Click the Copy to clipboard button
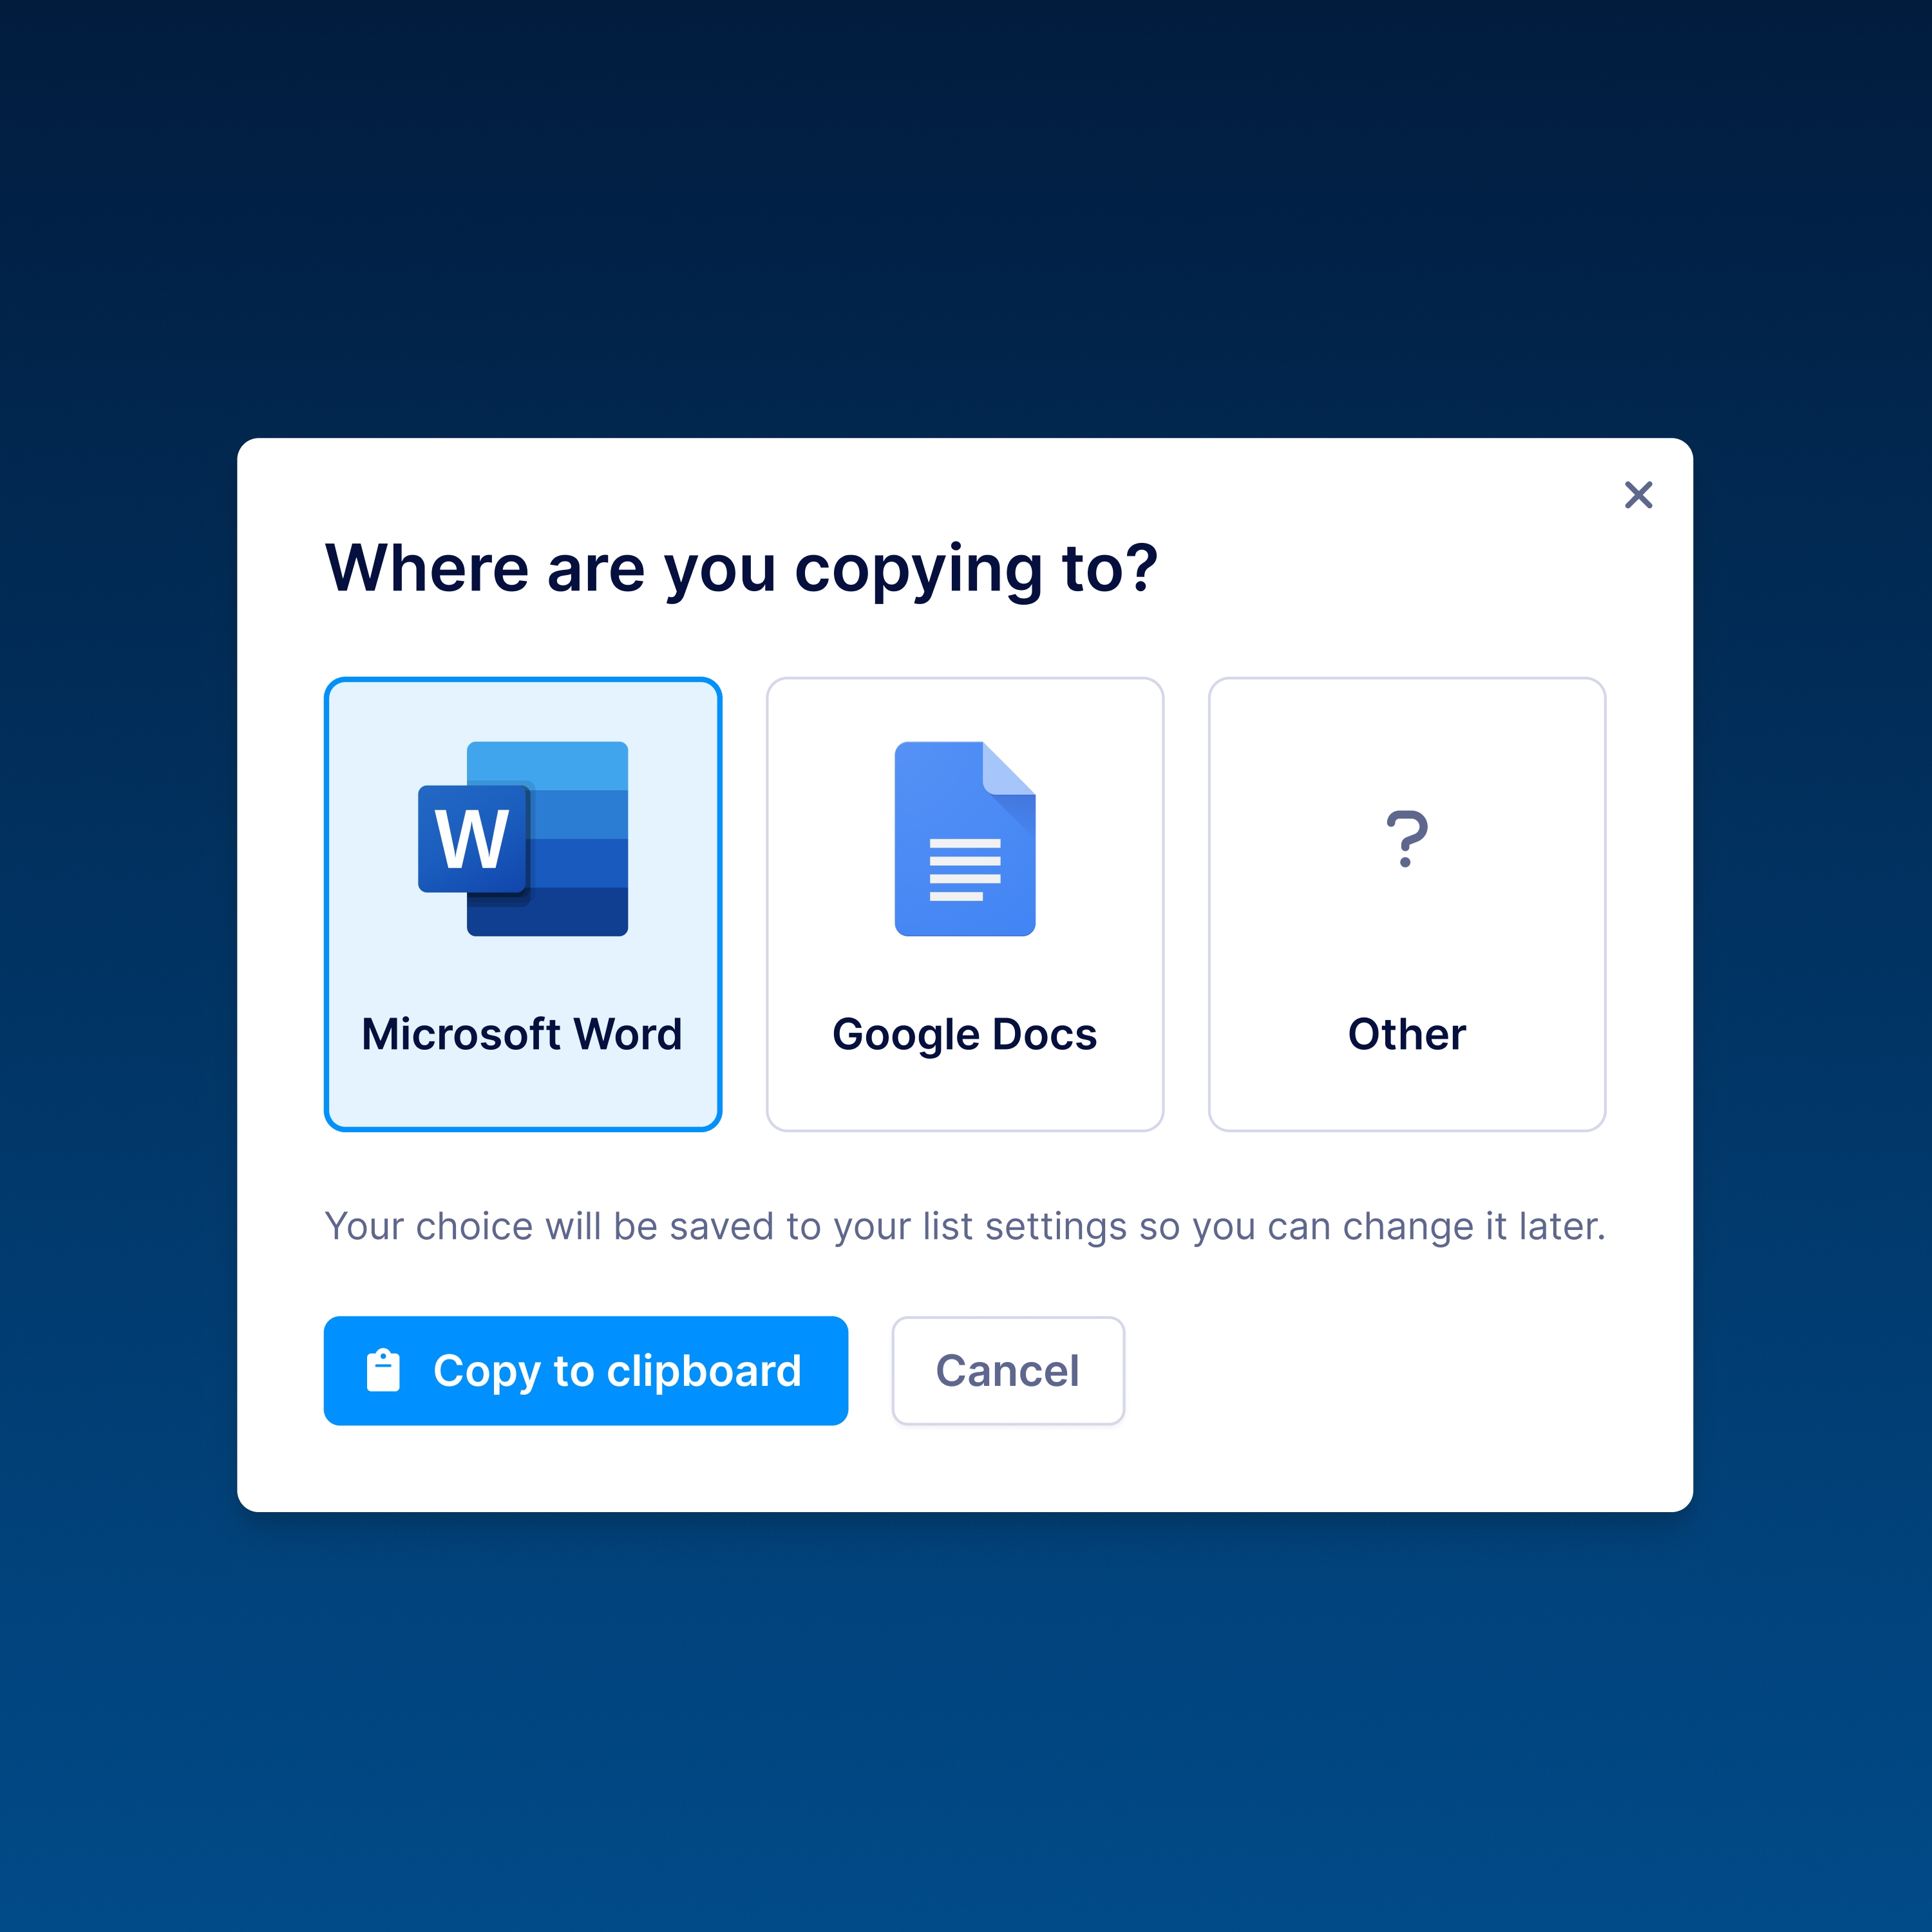 586,1370
